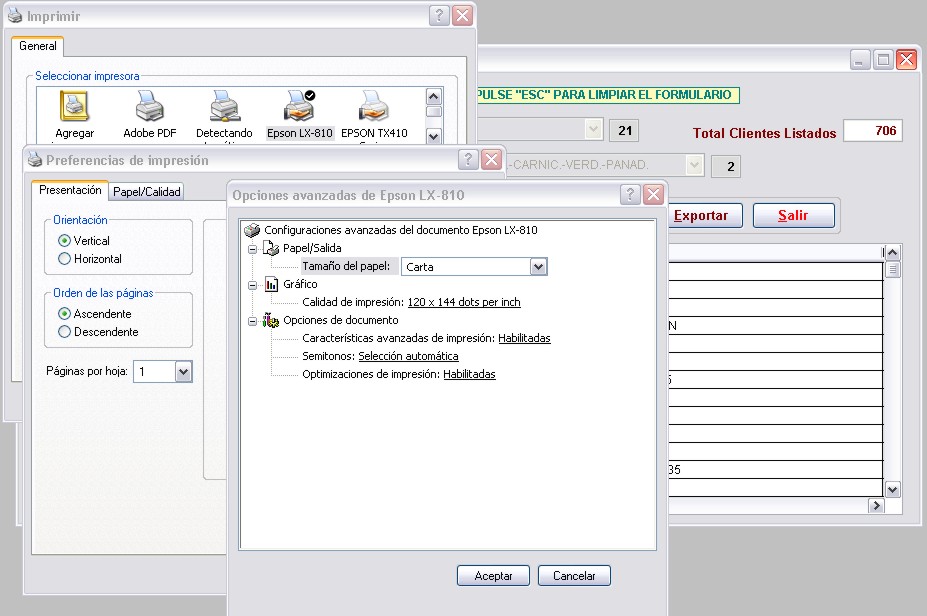Select Tamaño del papel label
Screen dimensions: 927x616
click(x=346, y=266)
